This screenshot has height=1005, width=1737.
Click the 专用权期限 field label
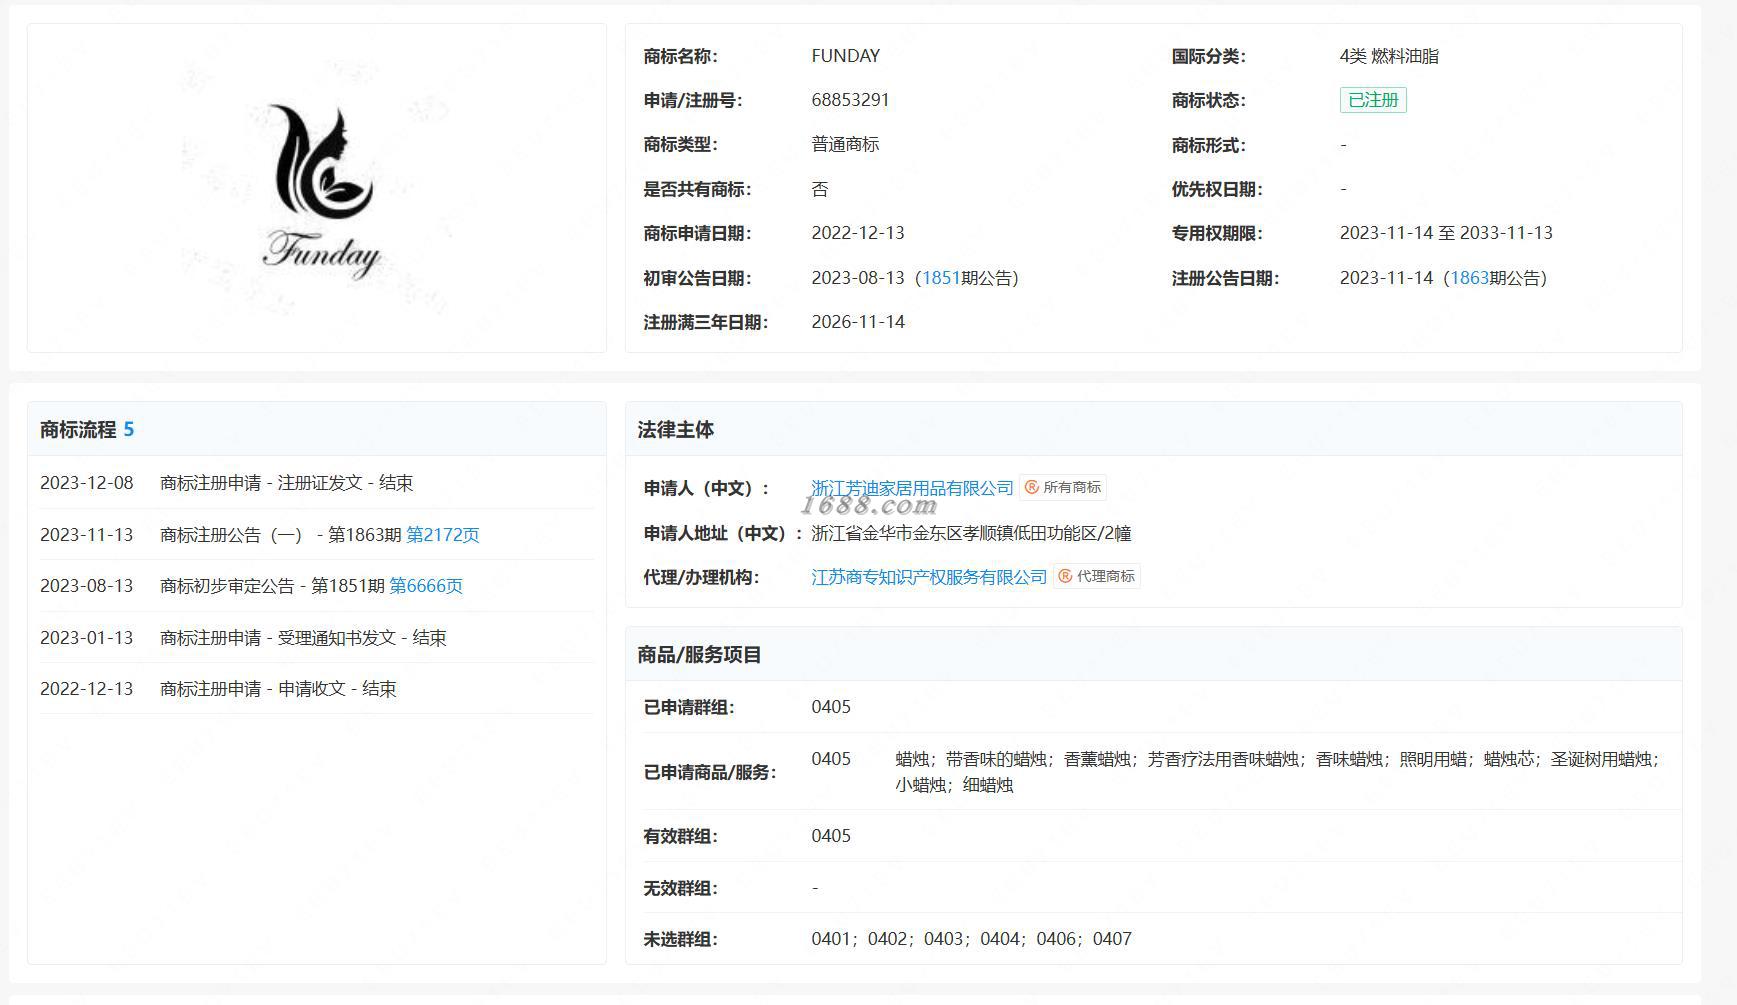click(x=1217, y=233)
